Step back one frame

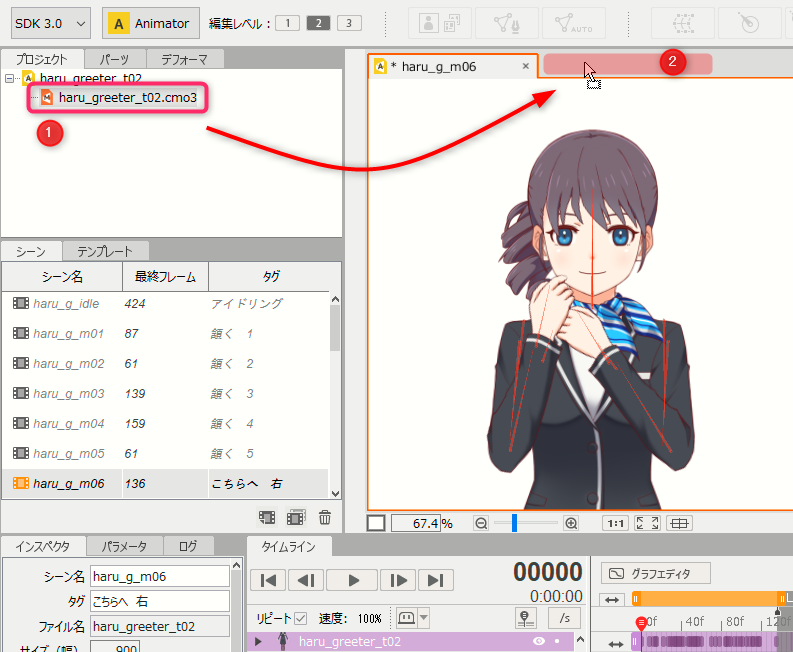point(306,580)
